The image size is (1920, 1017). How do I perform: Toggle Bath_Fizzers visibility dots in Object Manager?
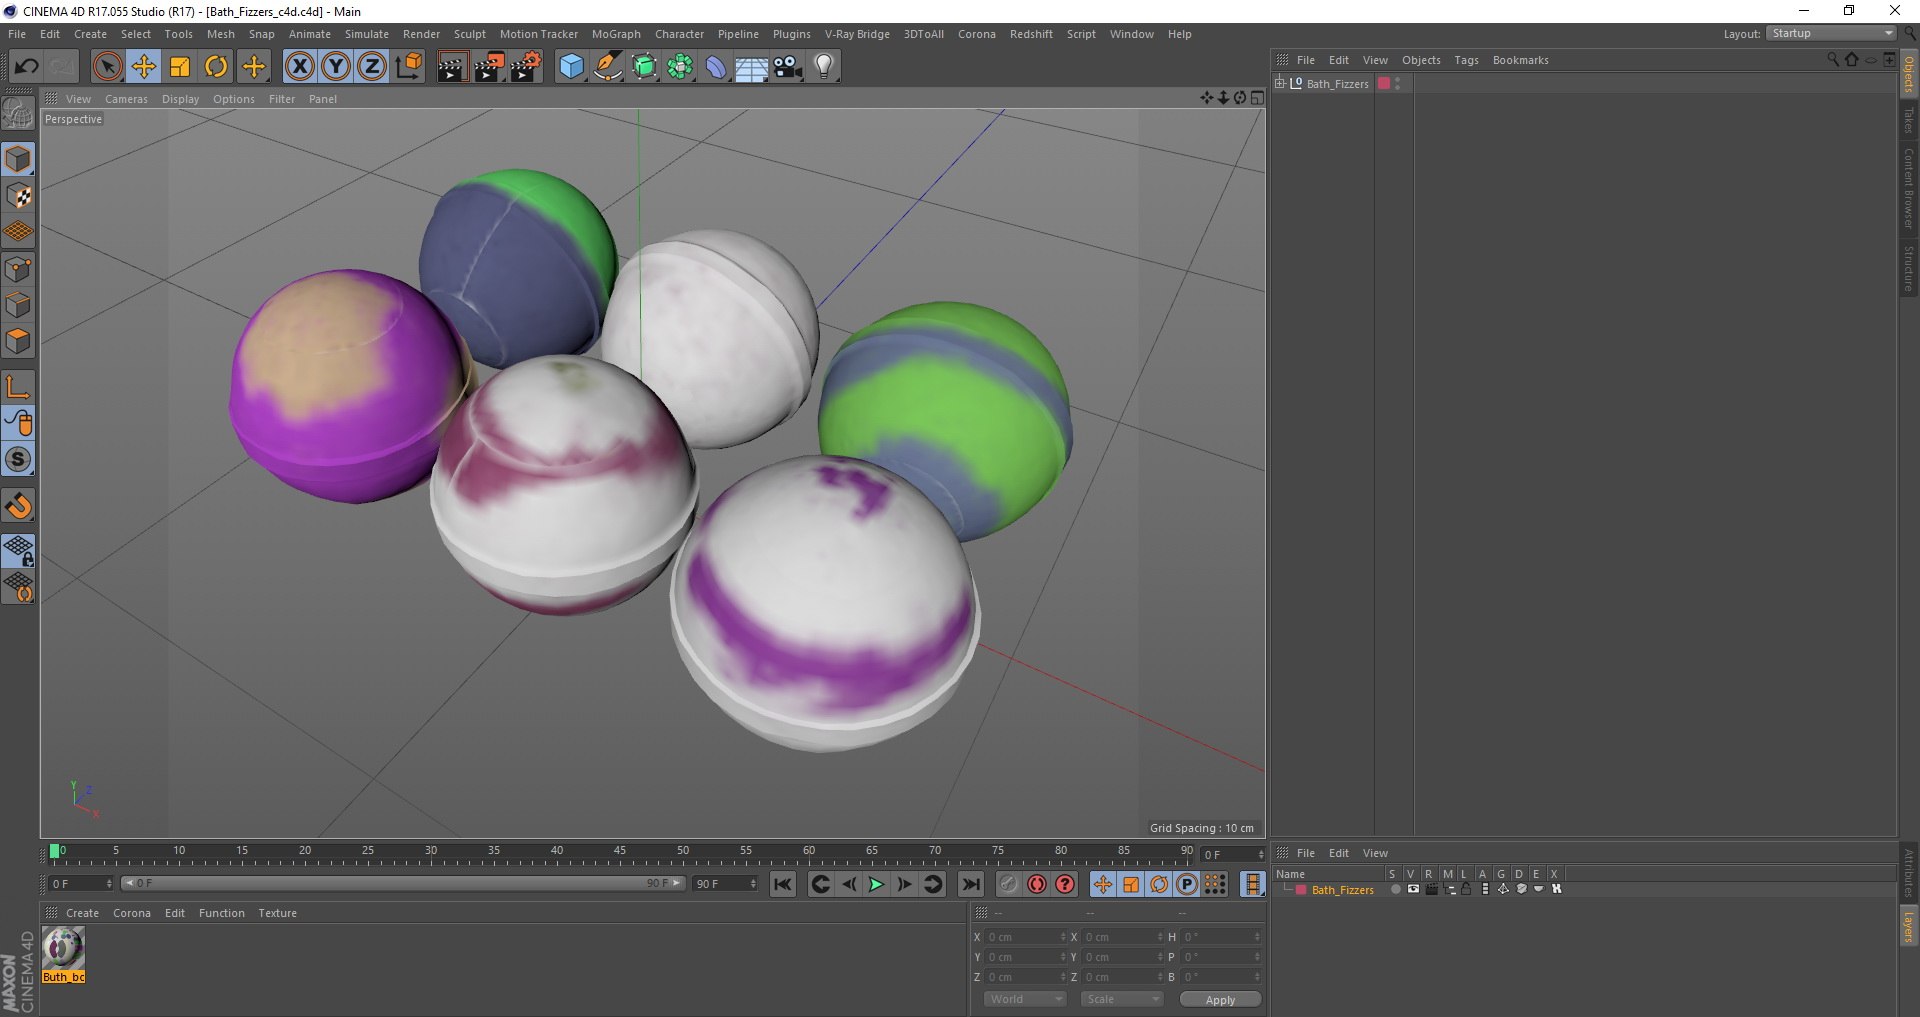click(1397, 84)
